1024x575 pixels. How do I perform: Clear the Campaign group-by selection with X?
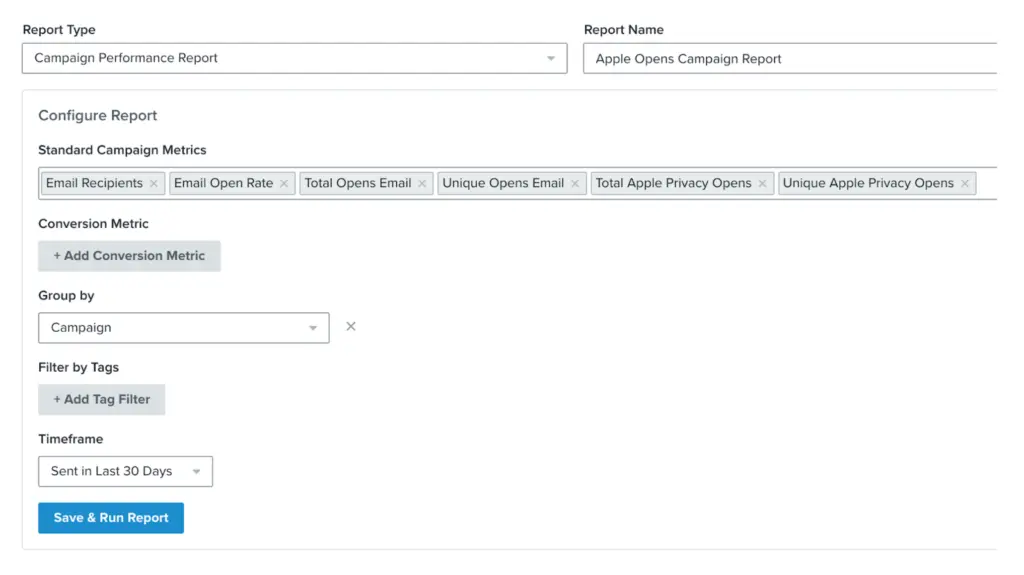(x=351, y=327)
